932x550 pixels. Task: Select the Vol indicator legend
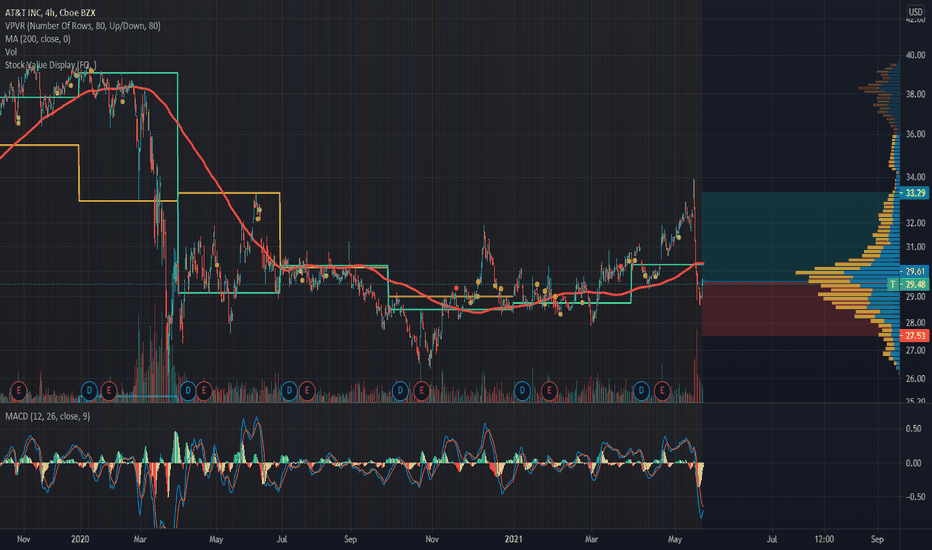click(x=11, y=52)
